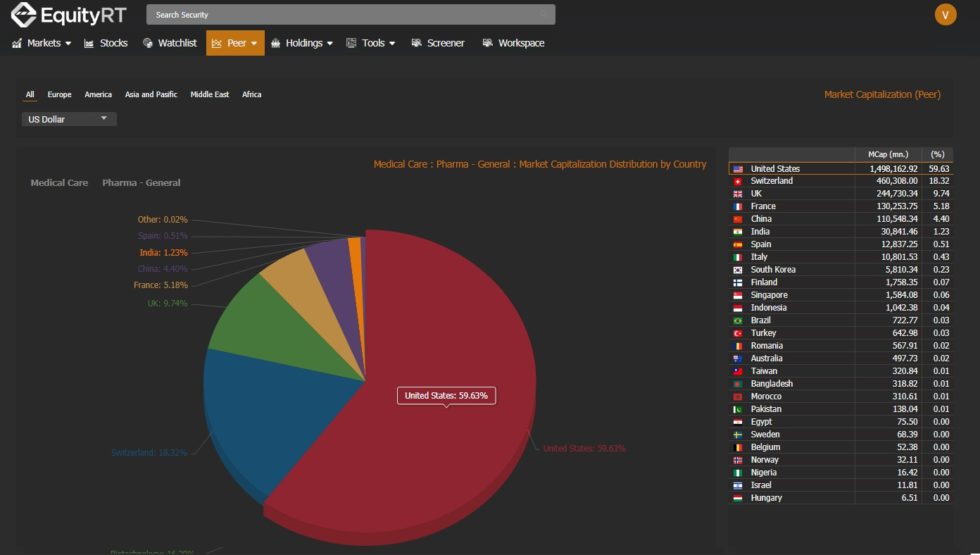Select the Asia and Pasific tab
Image resolution: width=980 pixels, height=555 pixels.
pyautogui.click(x=151, y=94)
